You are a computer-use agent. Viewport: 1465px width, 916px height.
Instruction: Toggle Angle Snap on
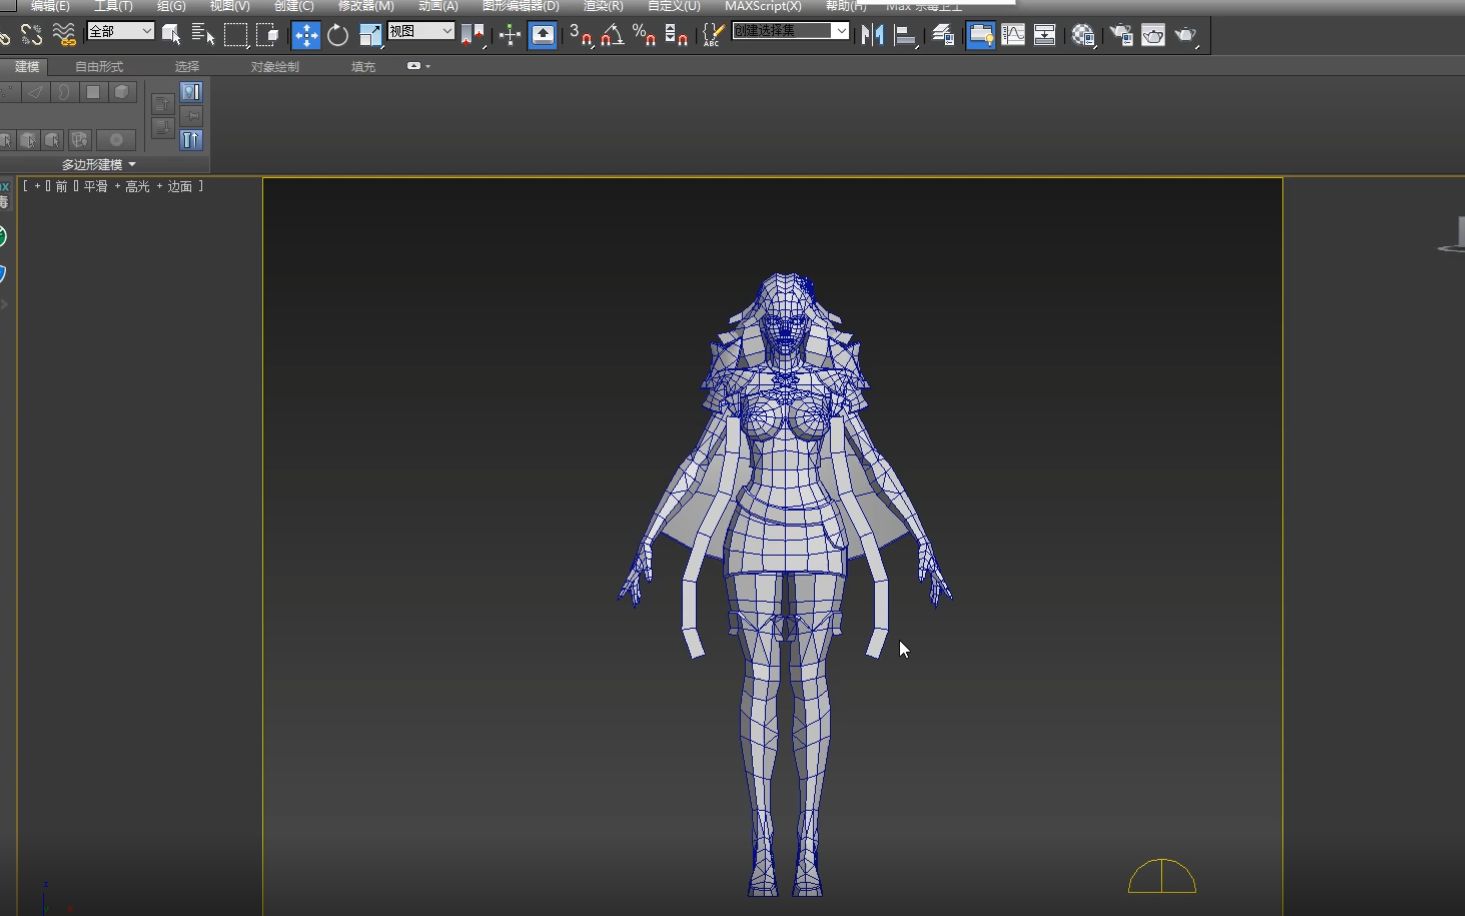point(612,35)
